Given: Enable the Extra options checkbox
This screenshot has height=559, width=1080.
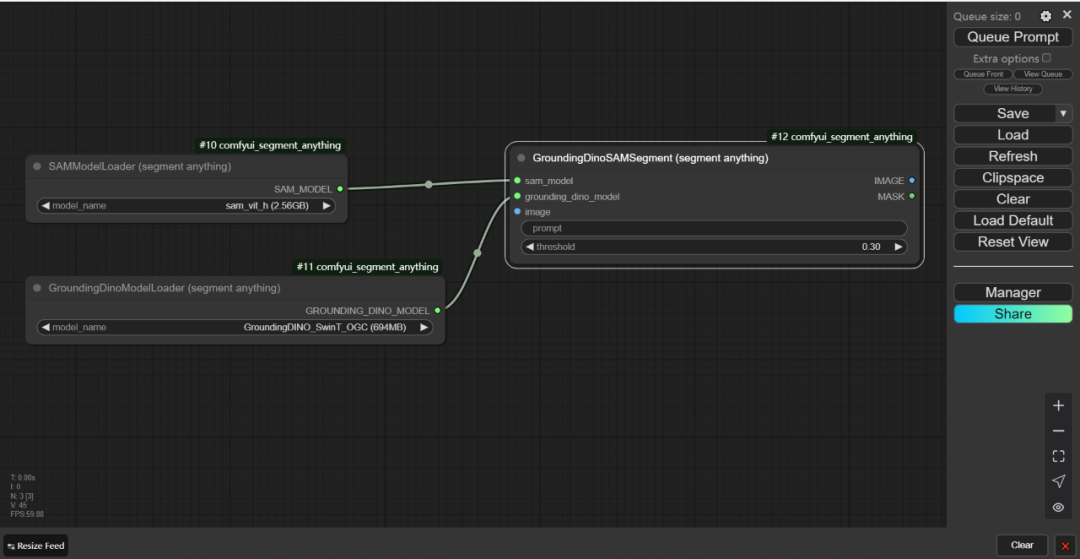Looking at the screenshot, I should point(1047,58).
